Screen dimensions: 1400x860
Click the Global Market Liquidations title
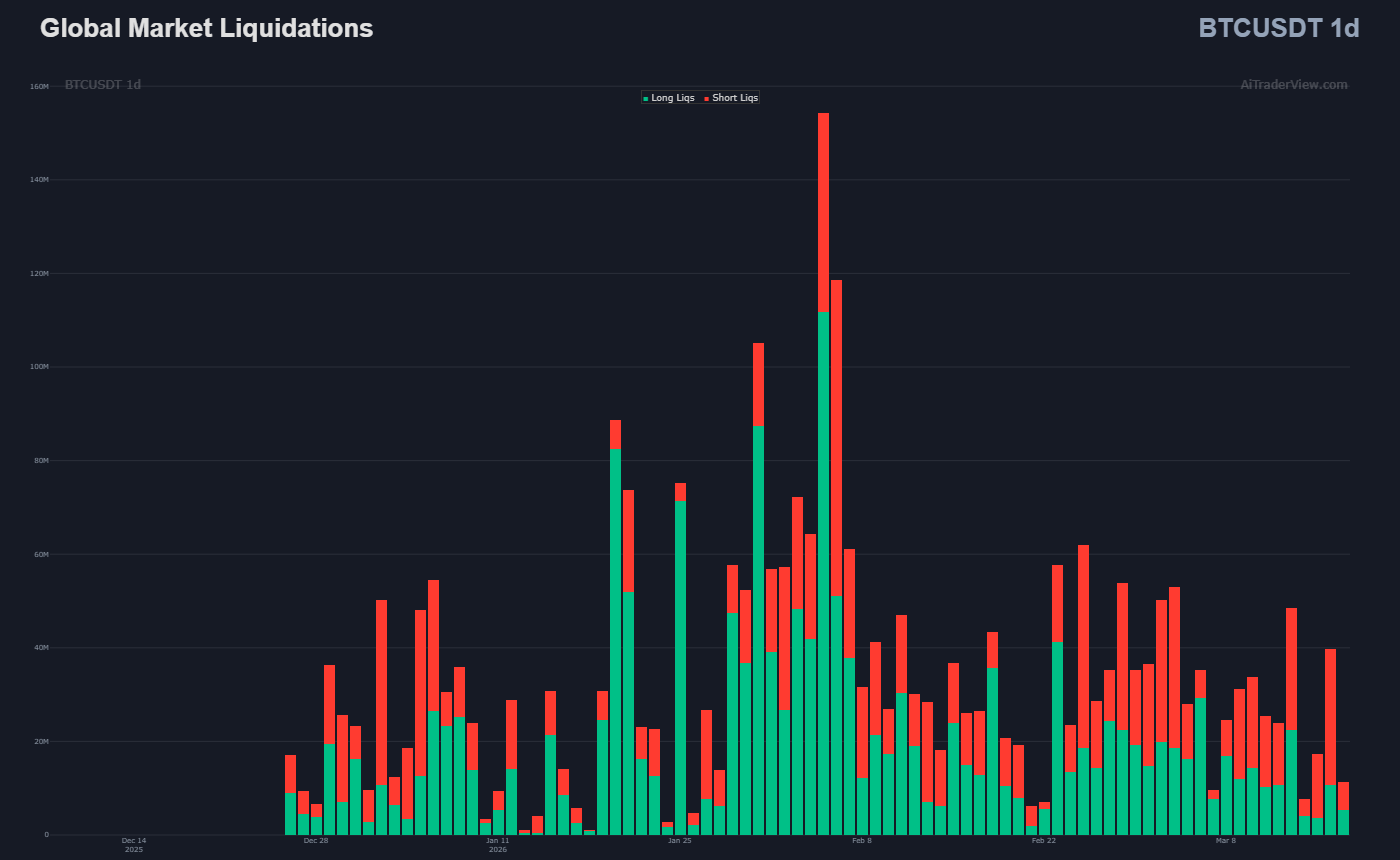(206, 29)
